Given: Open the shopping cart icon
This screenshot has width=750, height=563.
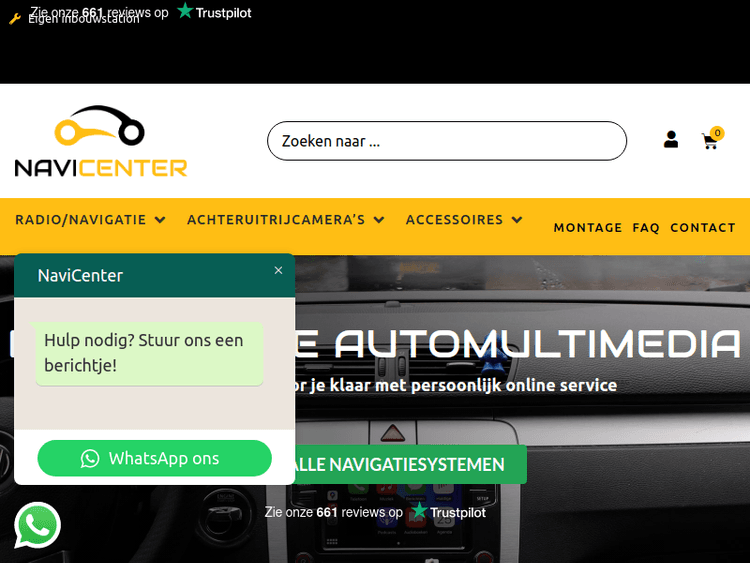Looking at the screenshot, I should (709, 142).
